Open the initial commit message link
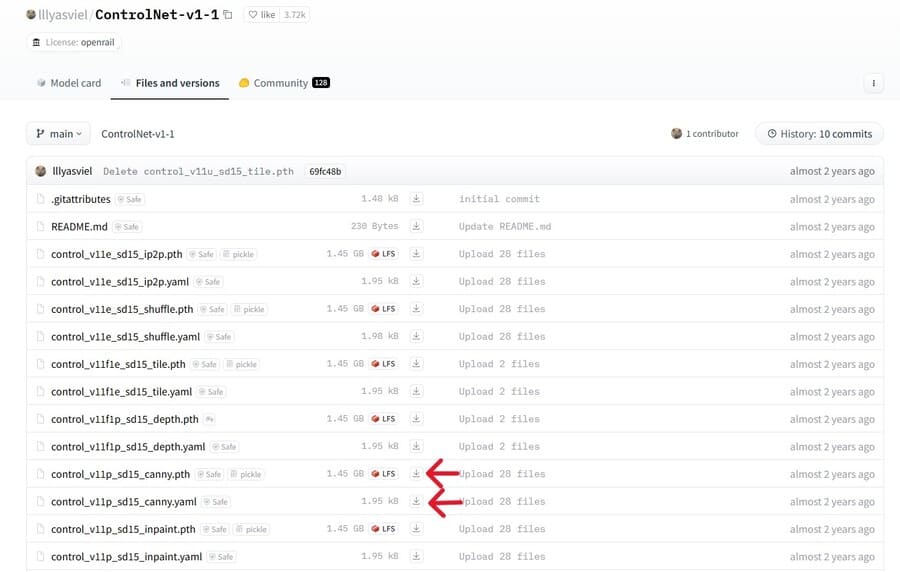Viewport: 900px width, 572px height. (499, 199)
